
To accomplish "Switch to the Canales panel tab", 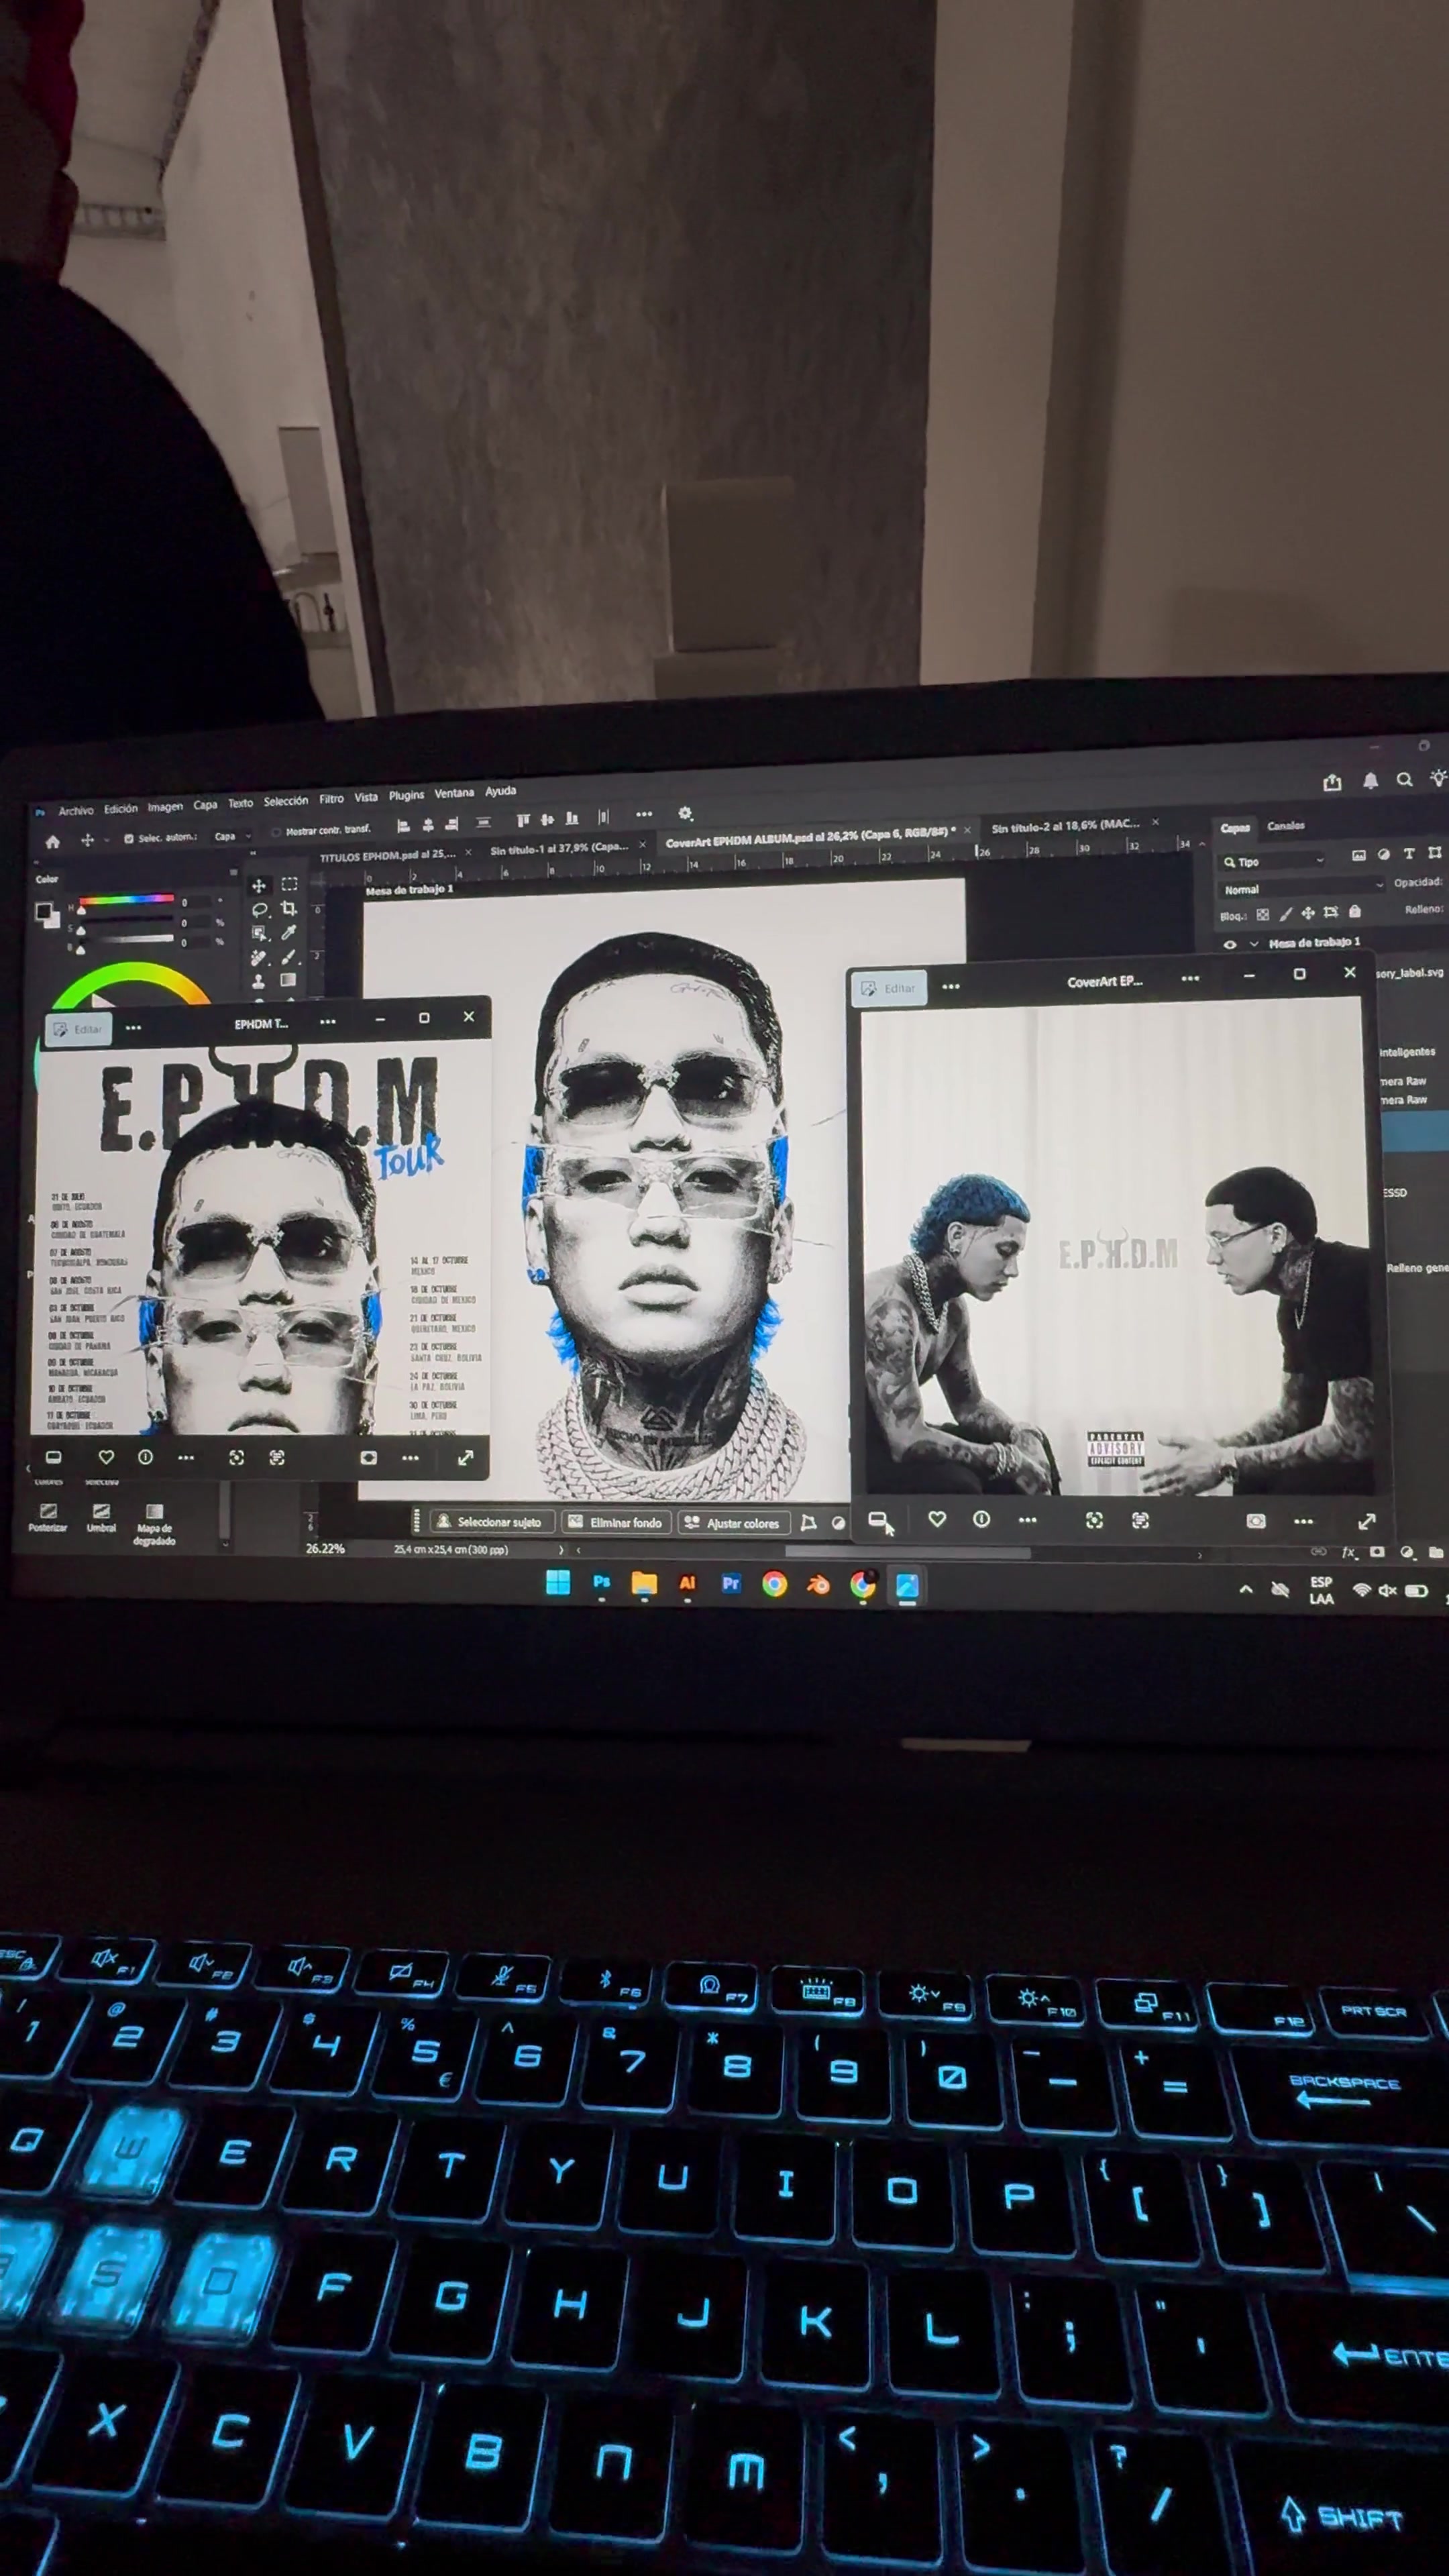I will 1285,826.
